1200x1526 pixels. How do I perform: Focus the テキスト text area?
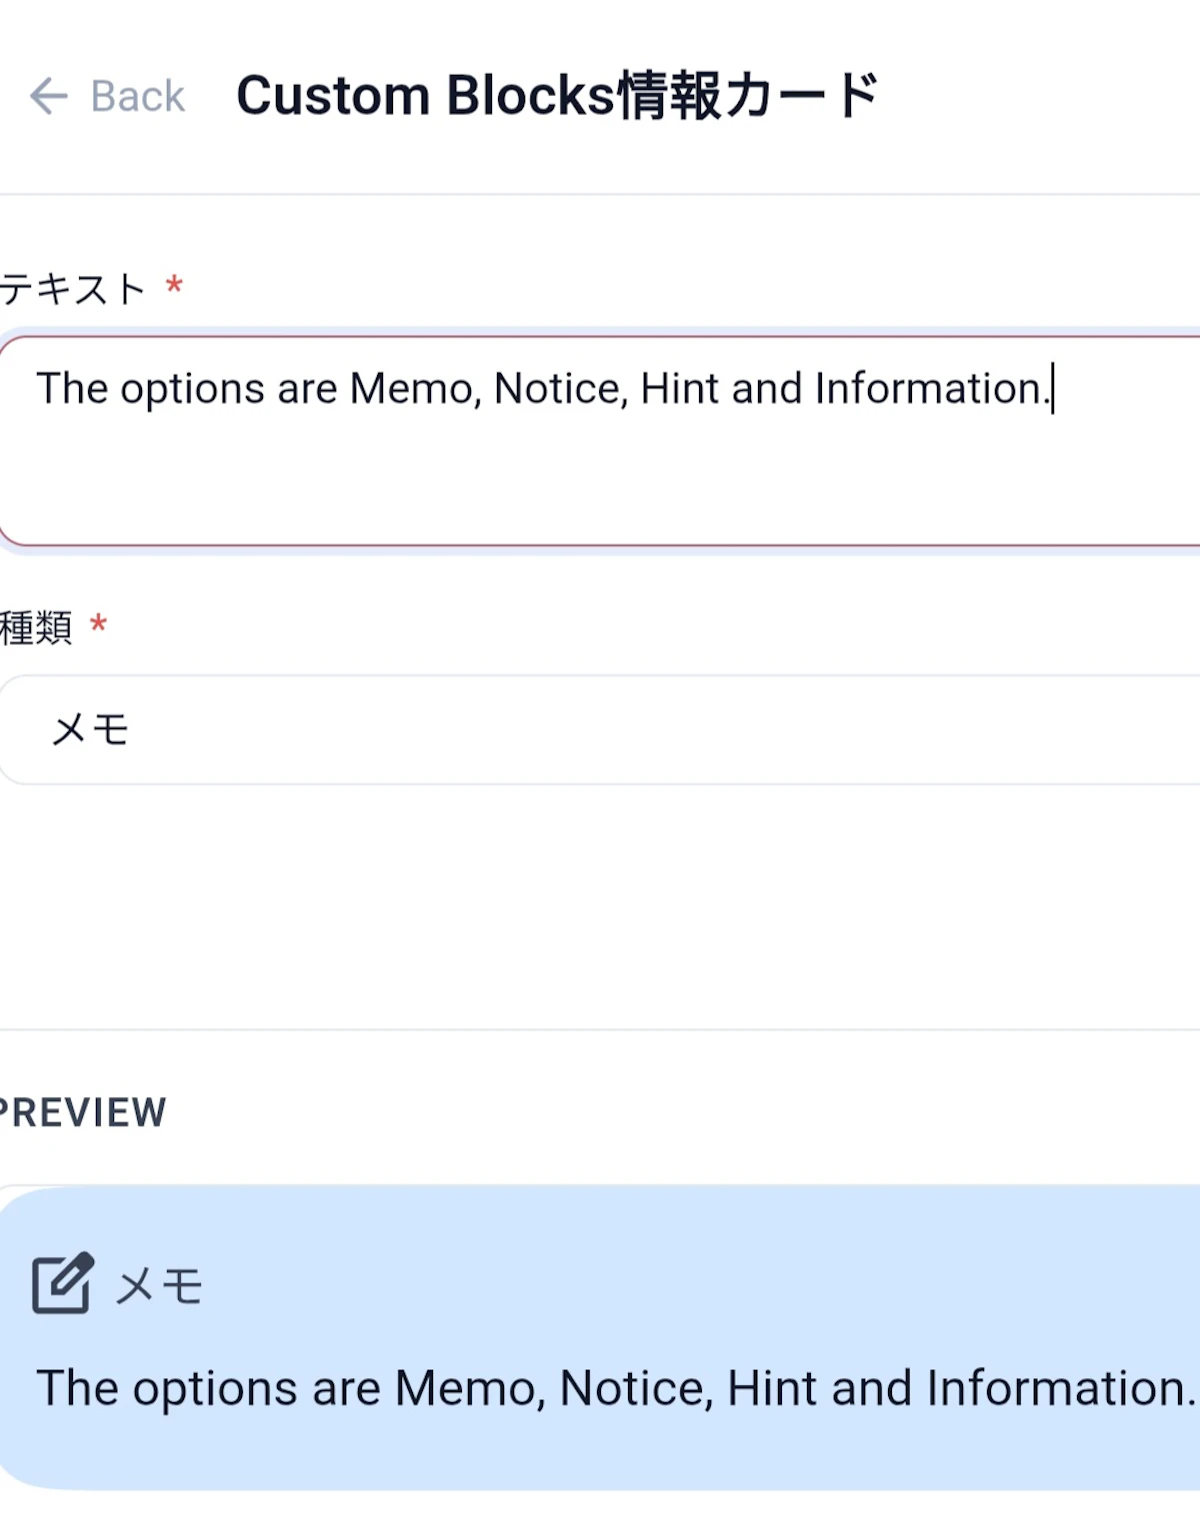click(600, 442)
